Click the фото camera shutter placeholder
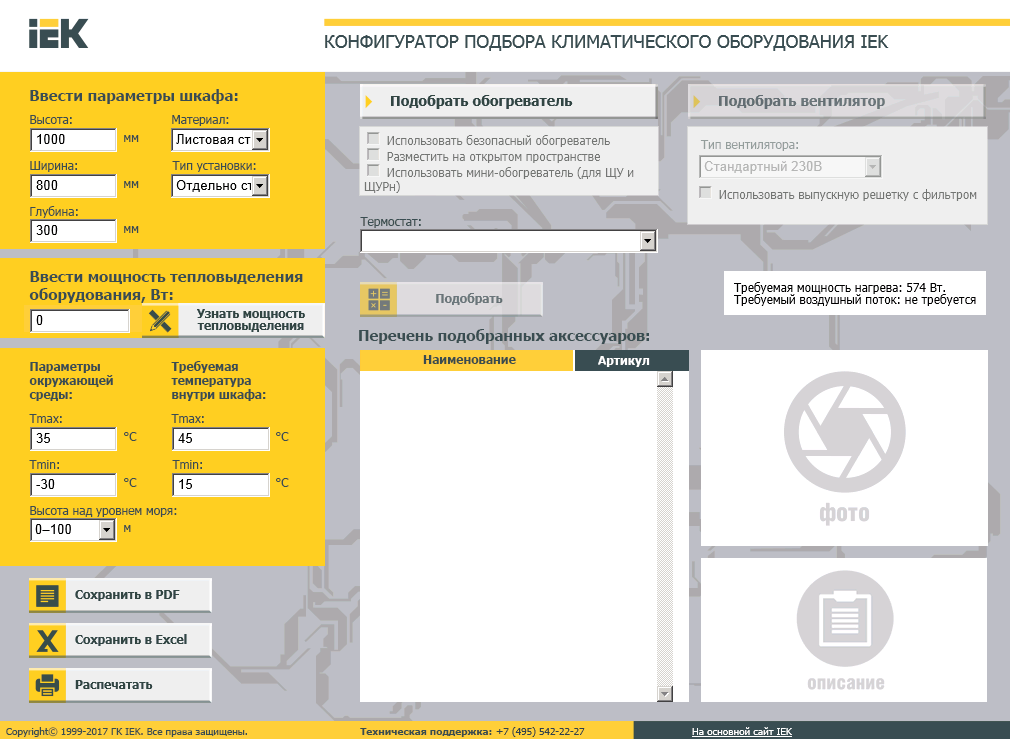 pyautogui.click(x=844, y=448)
